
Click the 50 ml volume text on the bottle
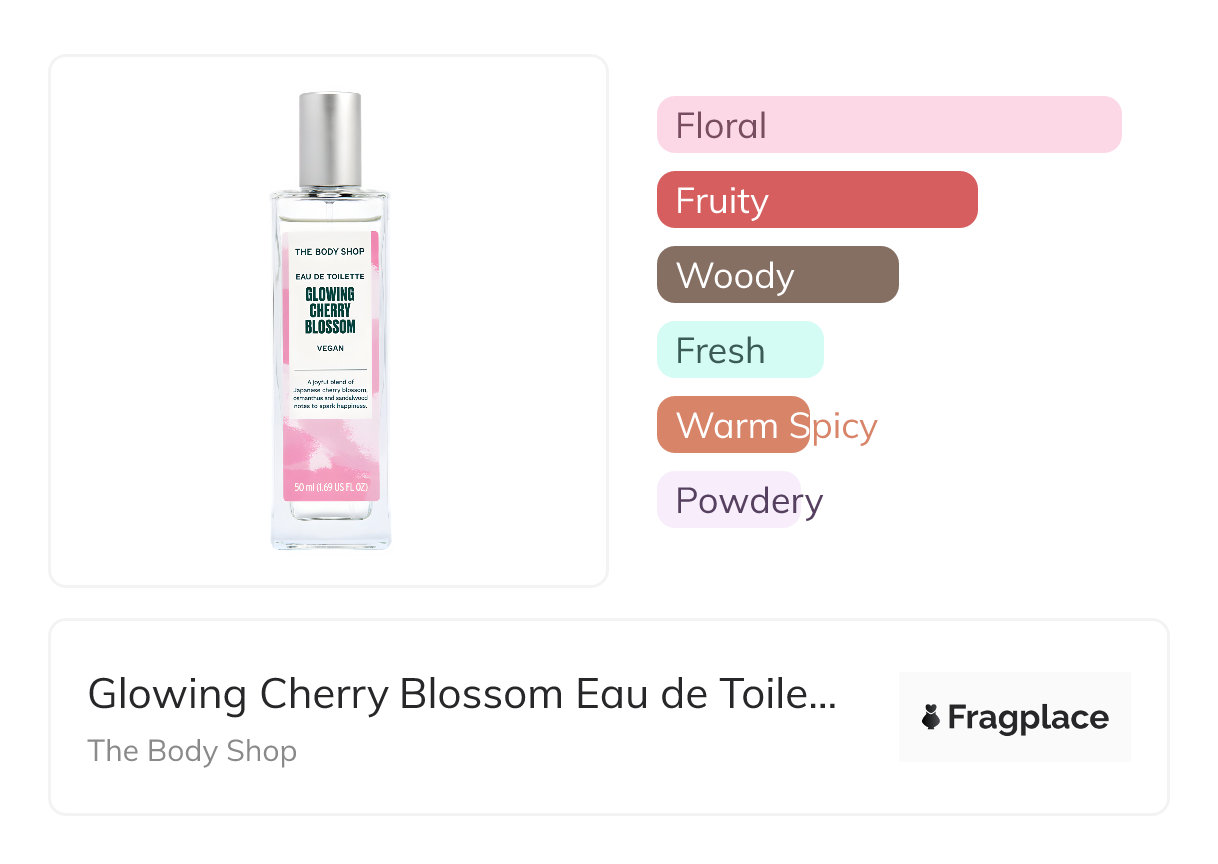coord(330,488)
